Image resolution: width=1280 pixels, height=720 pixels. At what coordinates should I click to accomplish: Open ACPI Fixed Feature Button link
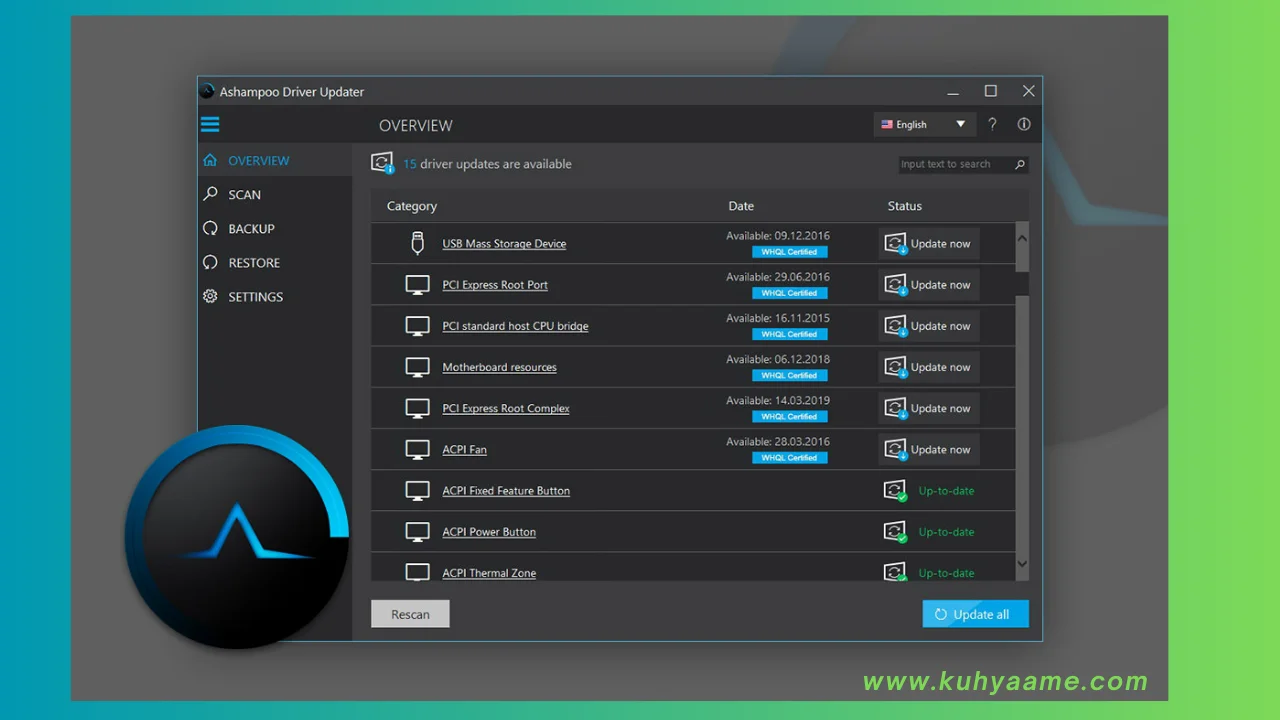506,491
